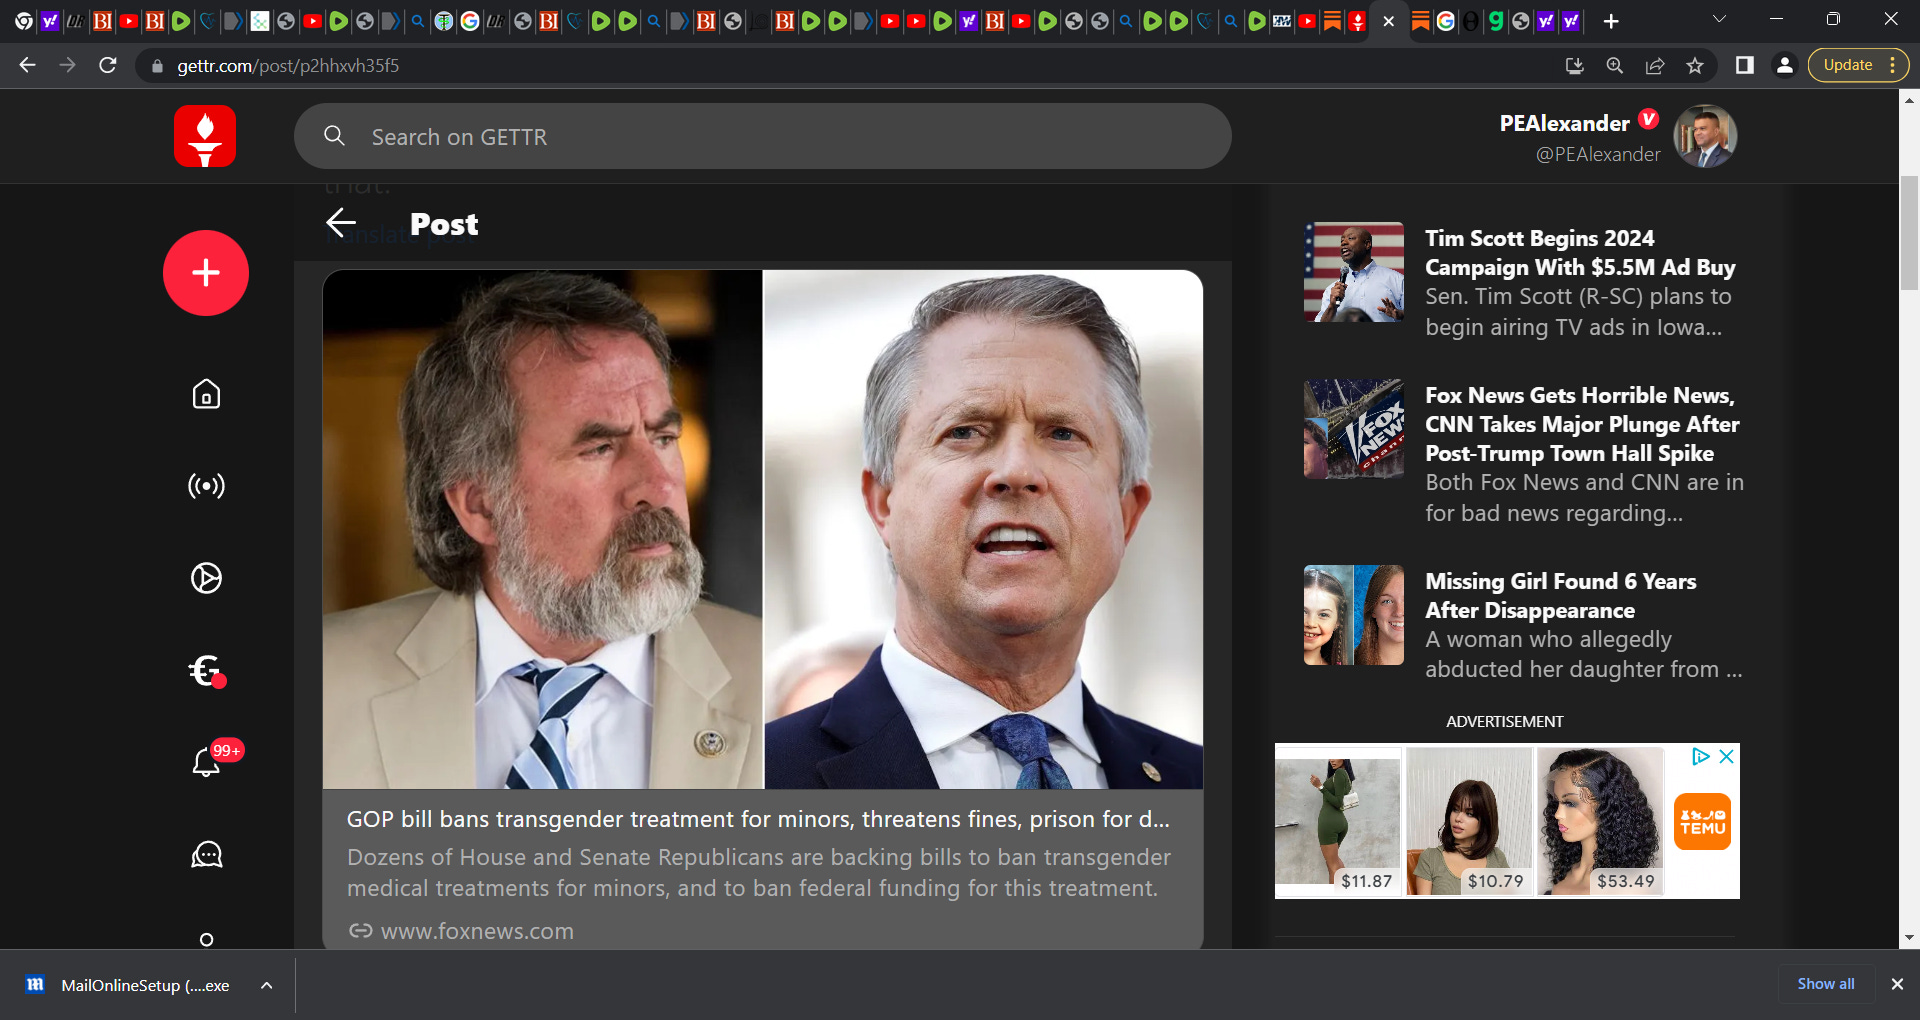Open www.foxnews.com link in post card
1920x1020 pixels.
click(x=476, y=931)
